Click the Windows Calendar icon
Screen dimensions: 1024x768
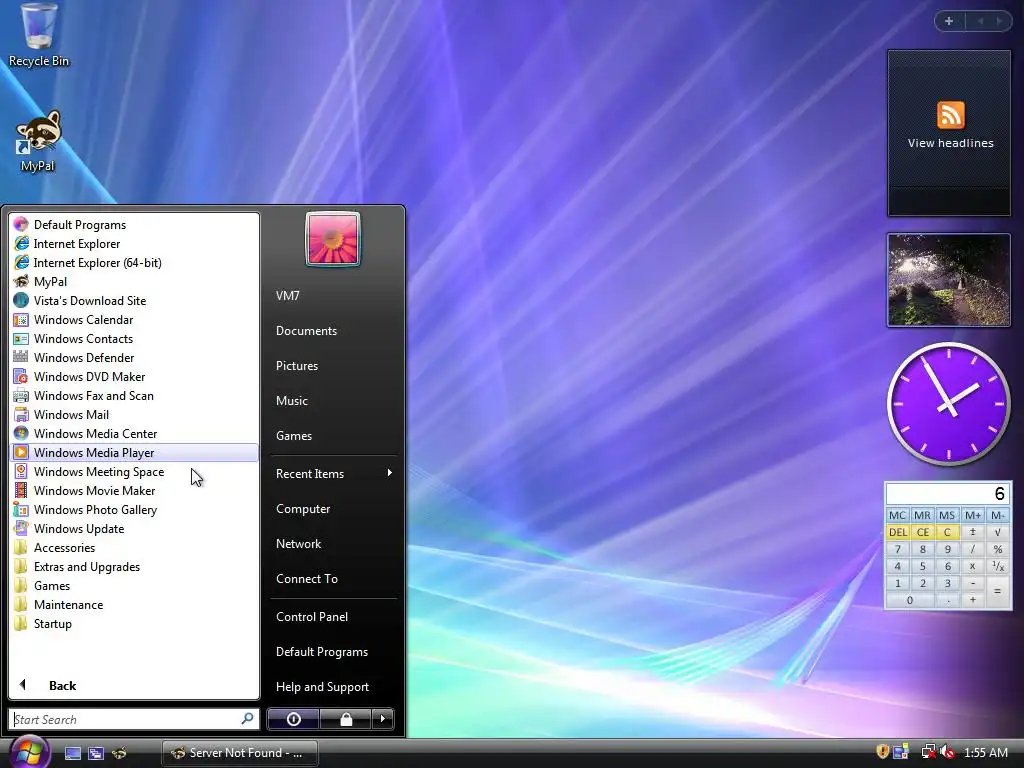click(21, 319)
